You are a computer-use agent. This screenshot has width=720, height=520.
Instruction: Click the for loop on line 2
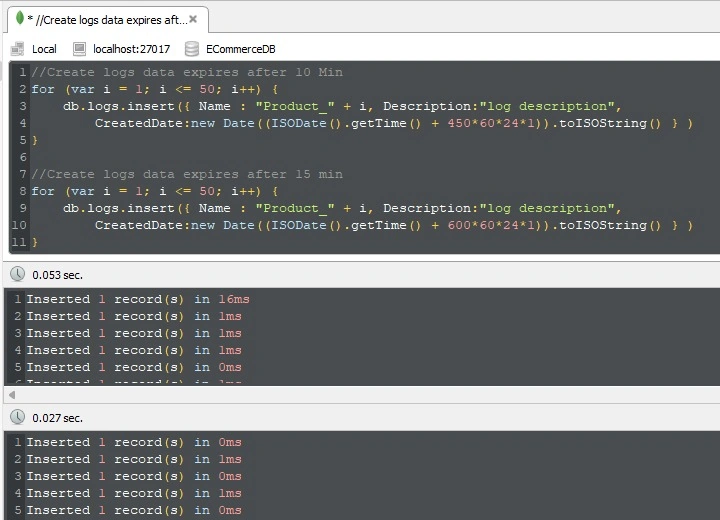tap(154, 89)
